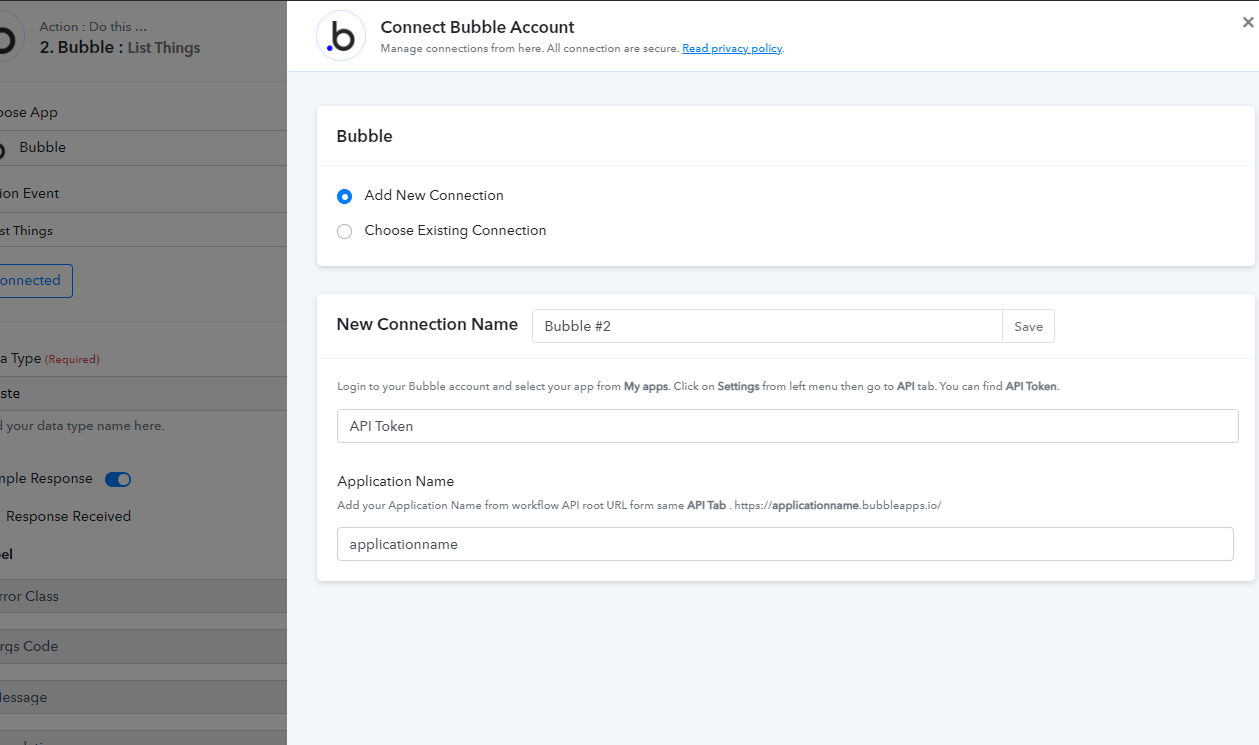Select Add New Connection radio button
This screenshot has height=745, width=1259.
click(345, 196)
